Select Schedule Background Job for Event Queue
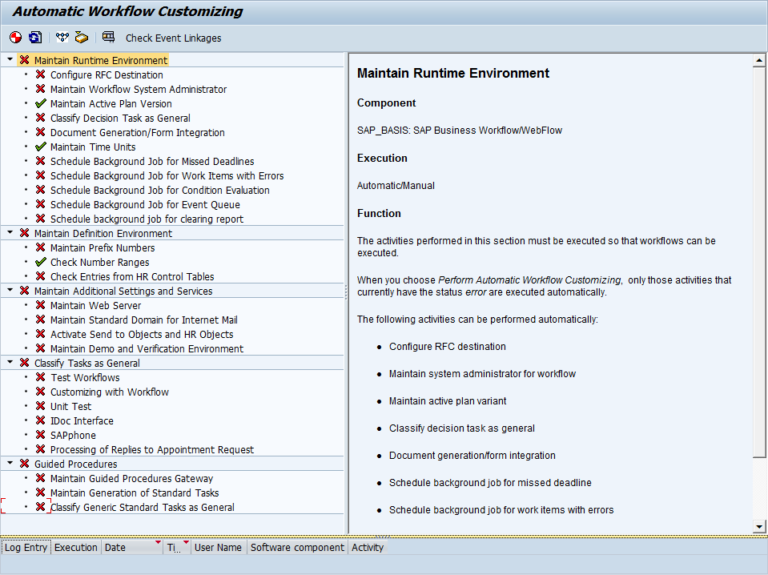 tap(146, 205)
